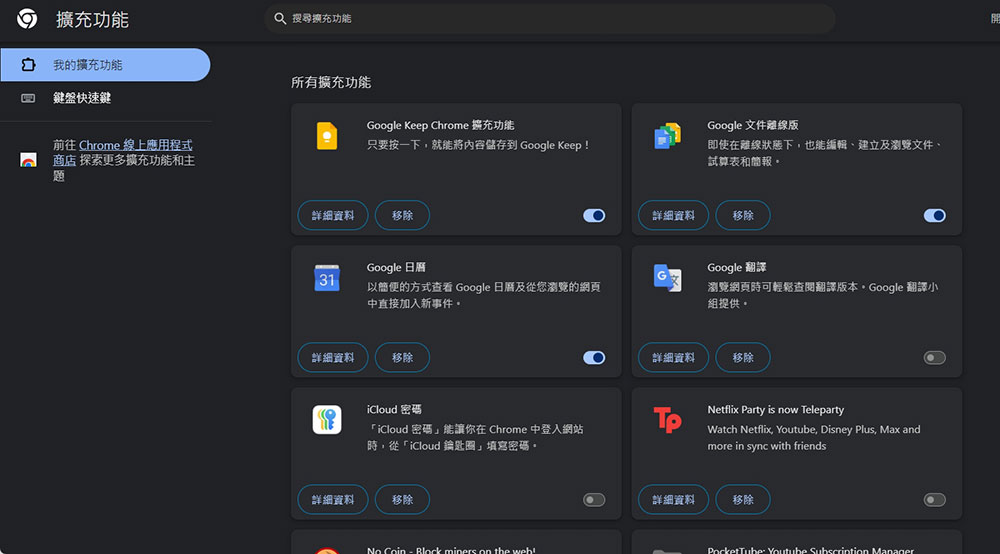Click the Google 日曆 title text
Viewport: 1000px width, 554px height.
point(396,268)
